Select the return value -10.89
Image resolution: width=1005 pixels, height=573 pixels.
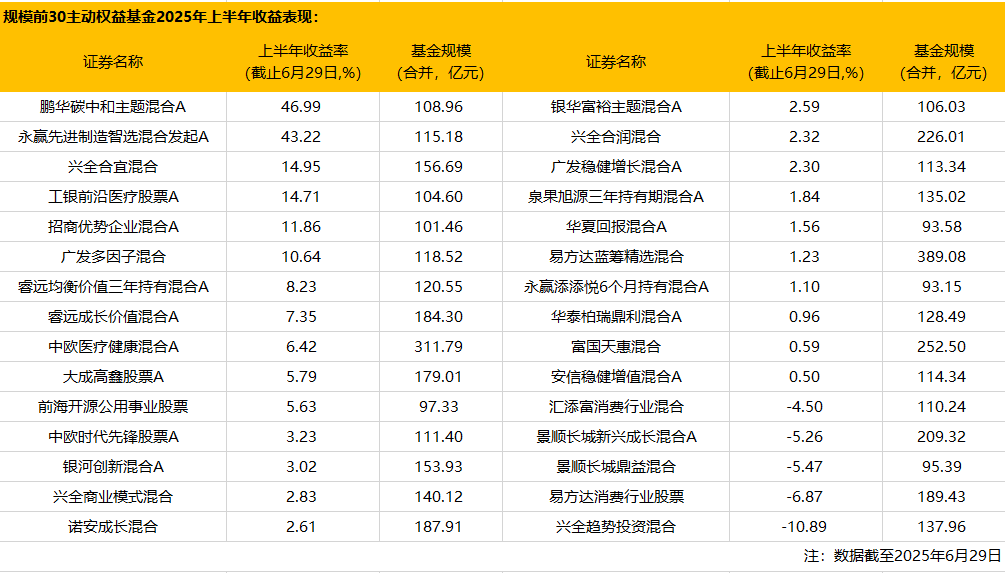click(804, 527)
